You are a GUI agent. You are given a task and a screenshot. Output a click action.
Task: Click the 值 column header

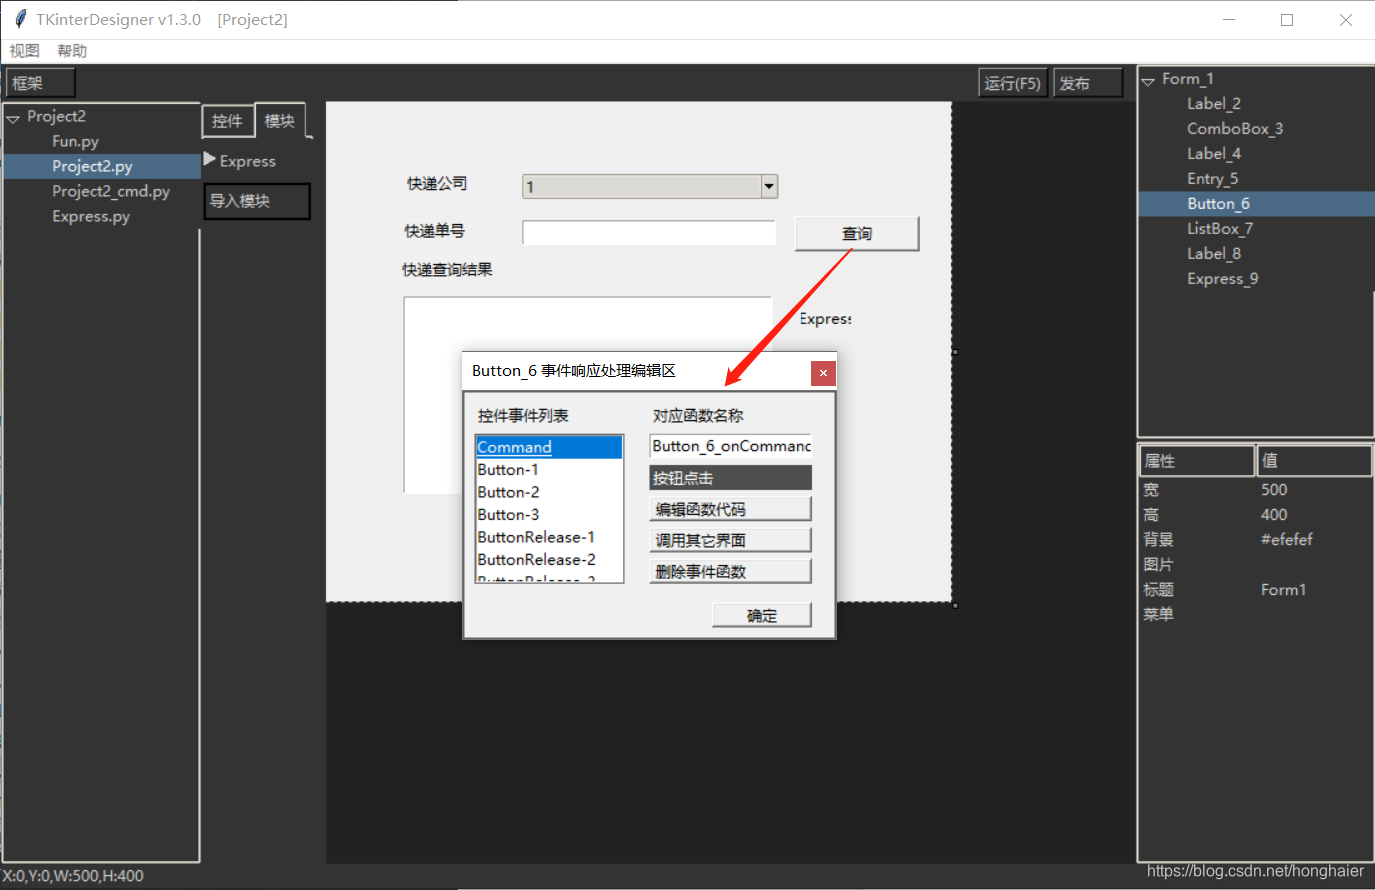[x=1314, y=461]
